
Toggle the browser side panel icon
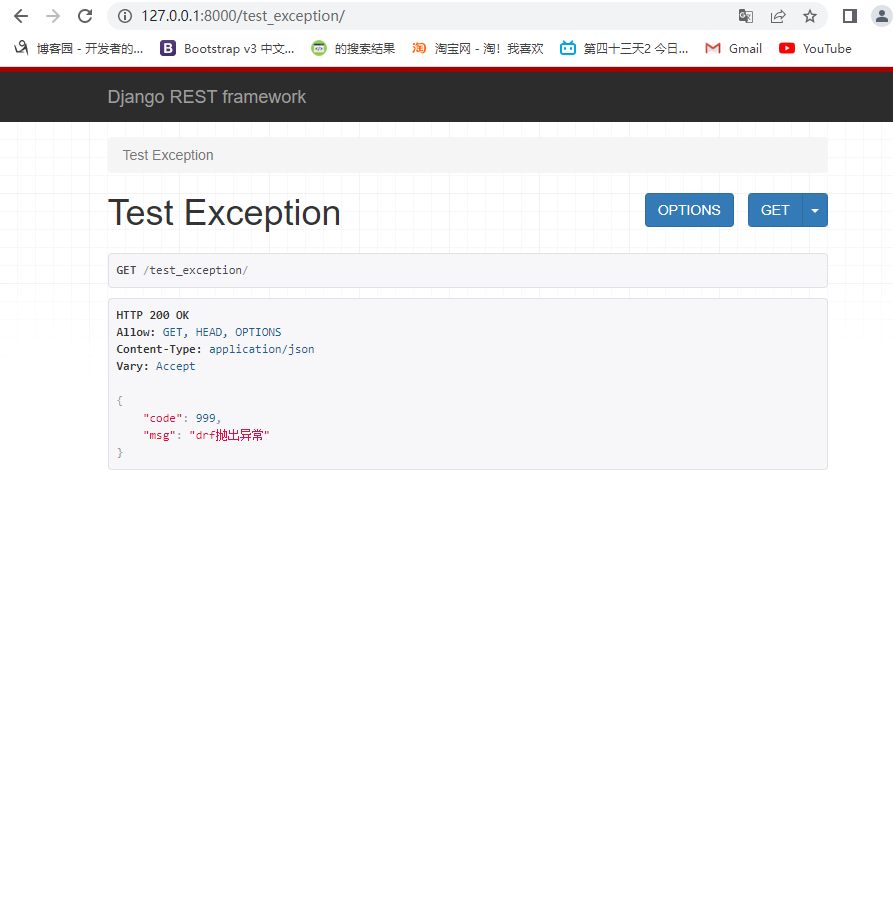pyautogui.click(x=850, y=16)
